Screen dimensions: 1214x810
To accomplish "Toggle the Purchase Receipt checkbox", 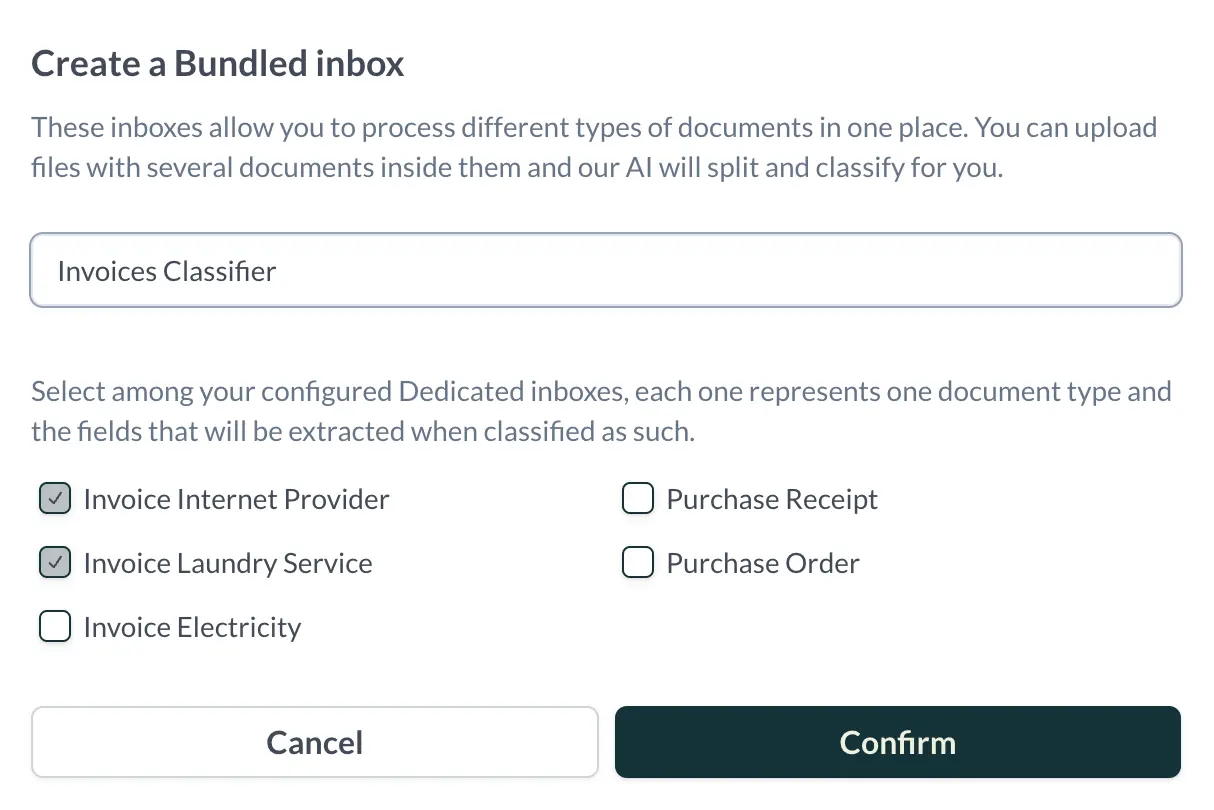I will pyautogui.click(x=638, y=498).
